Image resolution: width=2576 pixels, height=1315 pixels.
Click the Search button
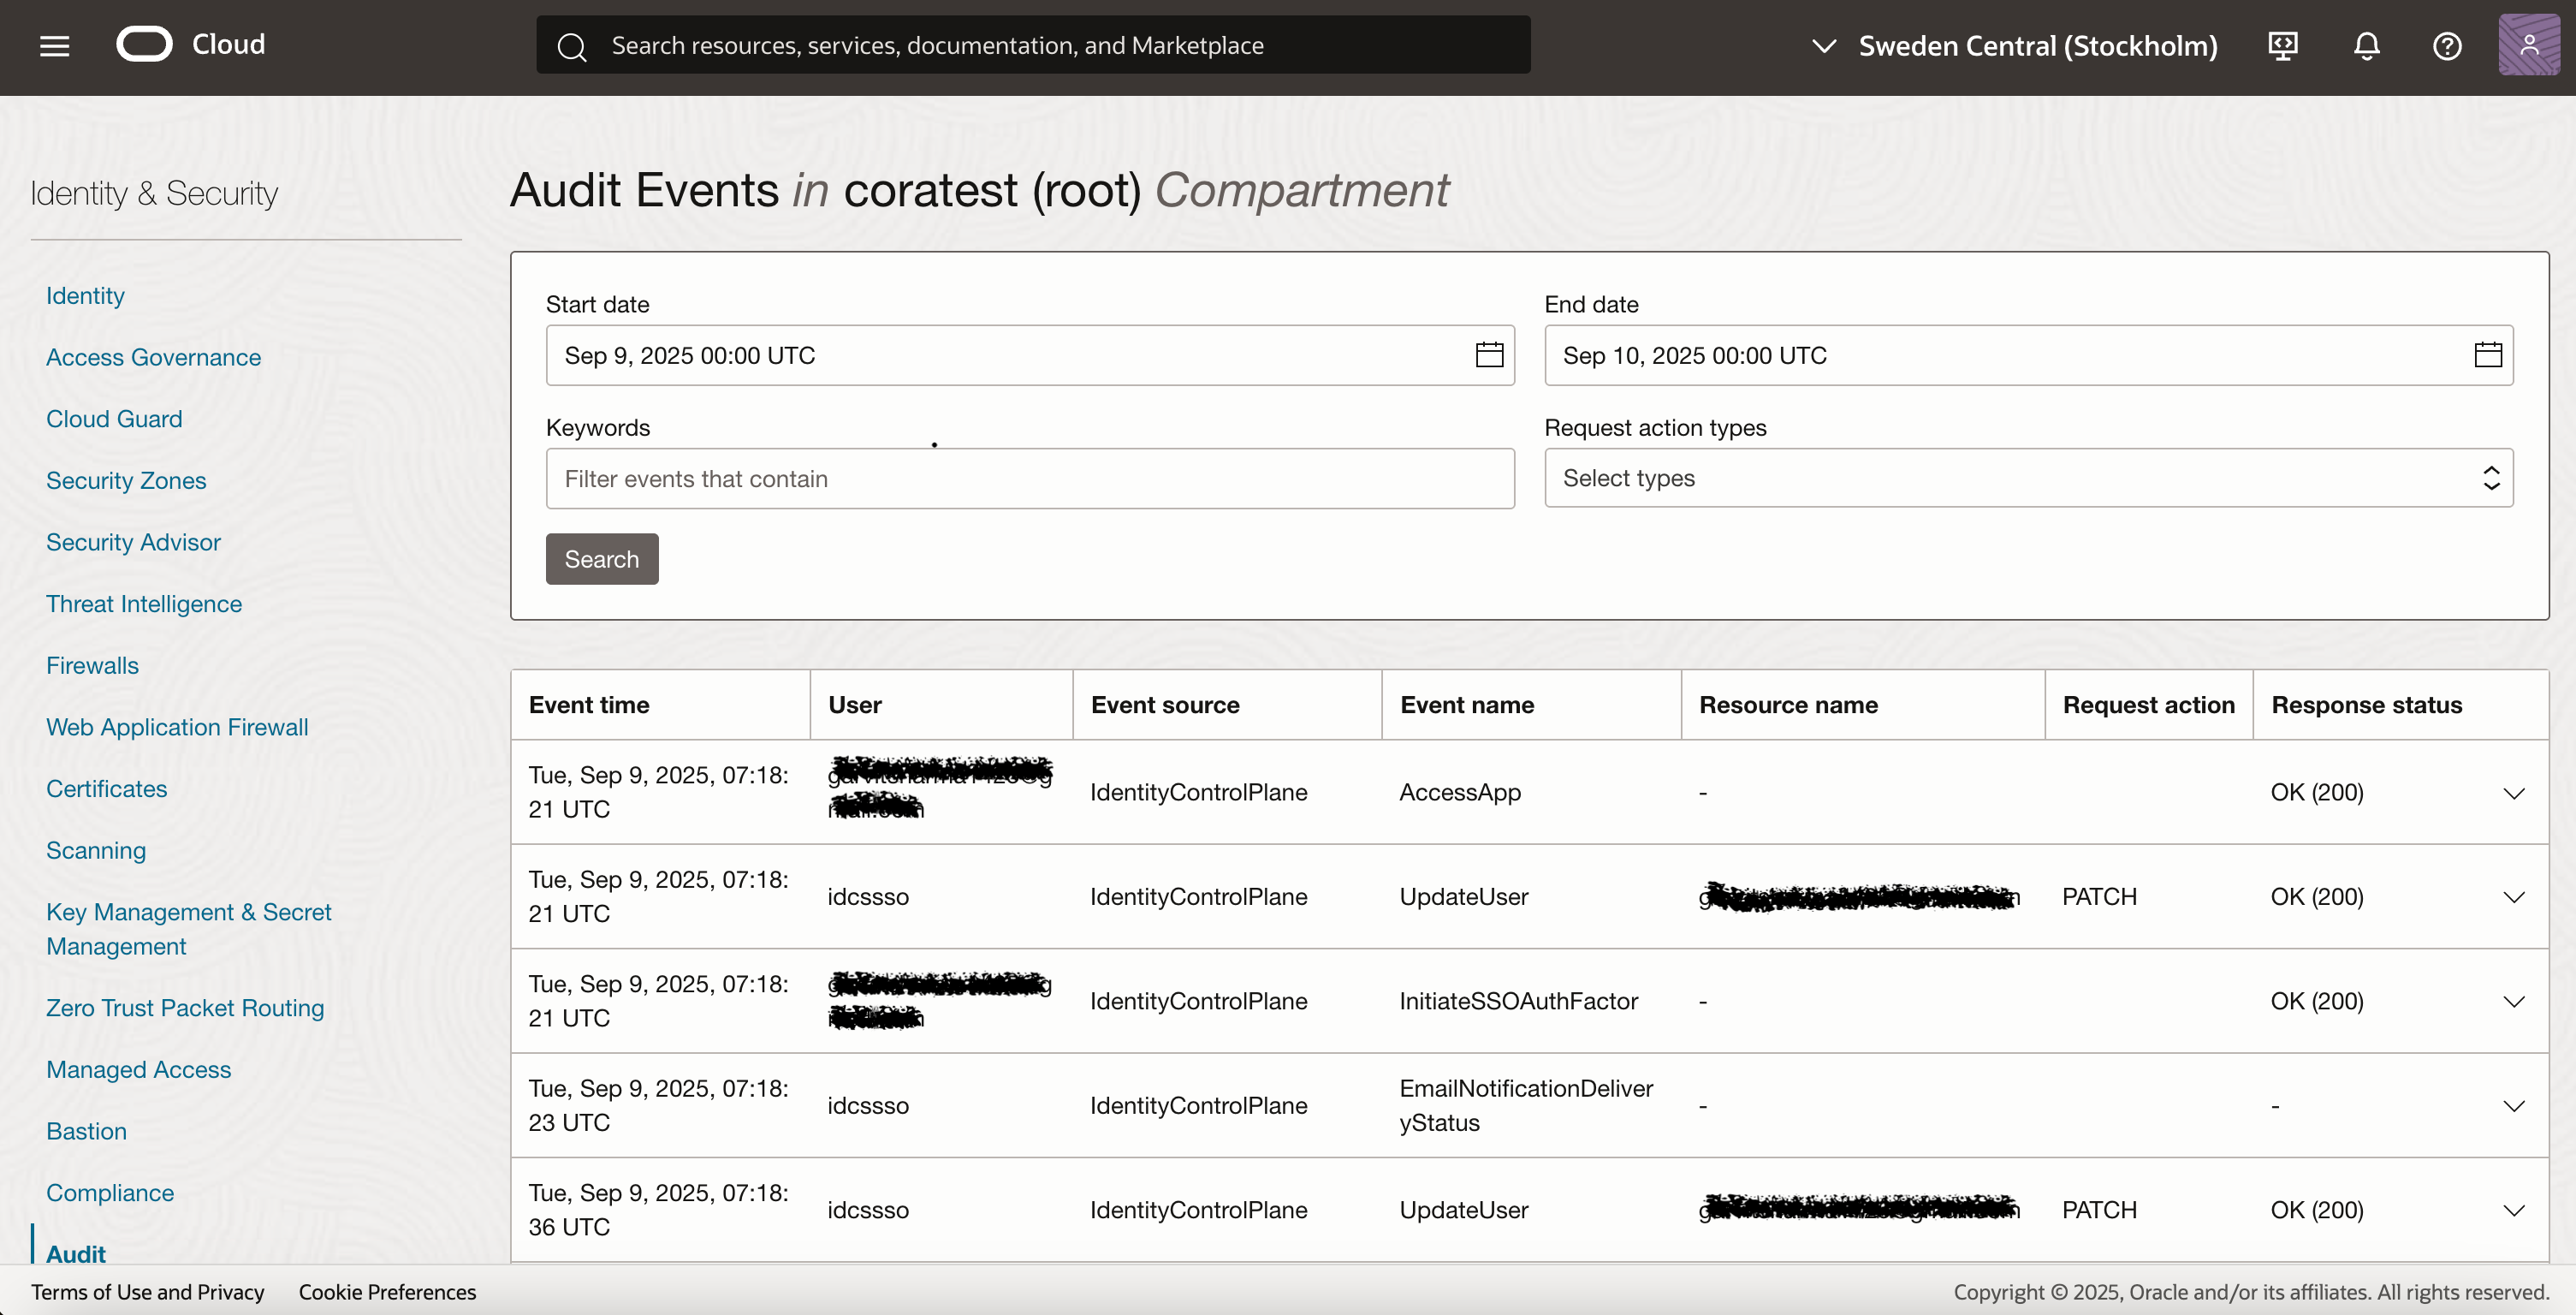click(602, 559)
